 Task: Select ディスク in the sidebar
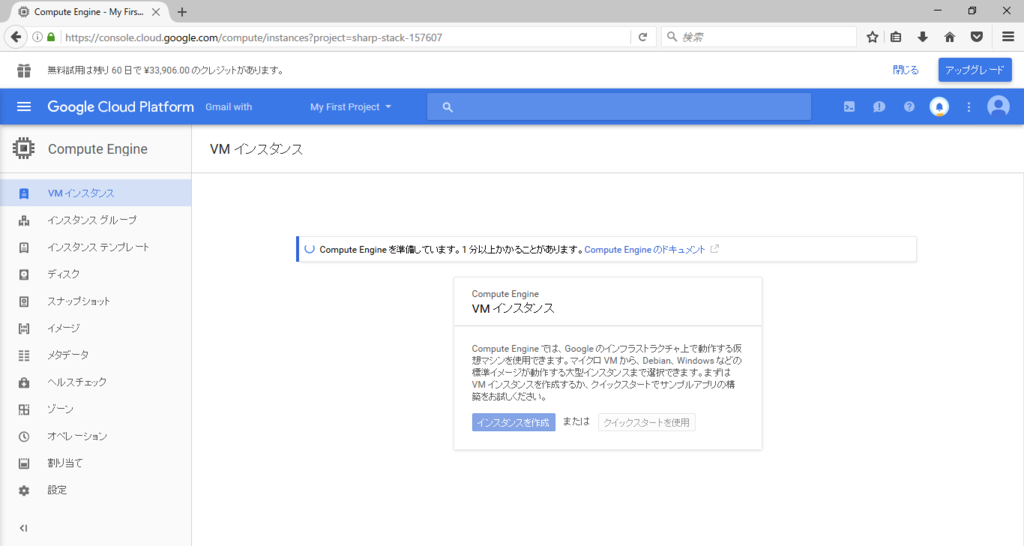95,274
